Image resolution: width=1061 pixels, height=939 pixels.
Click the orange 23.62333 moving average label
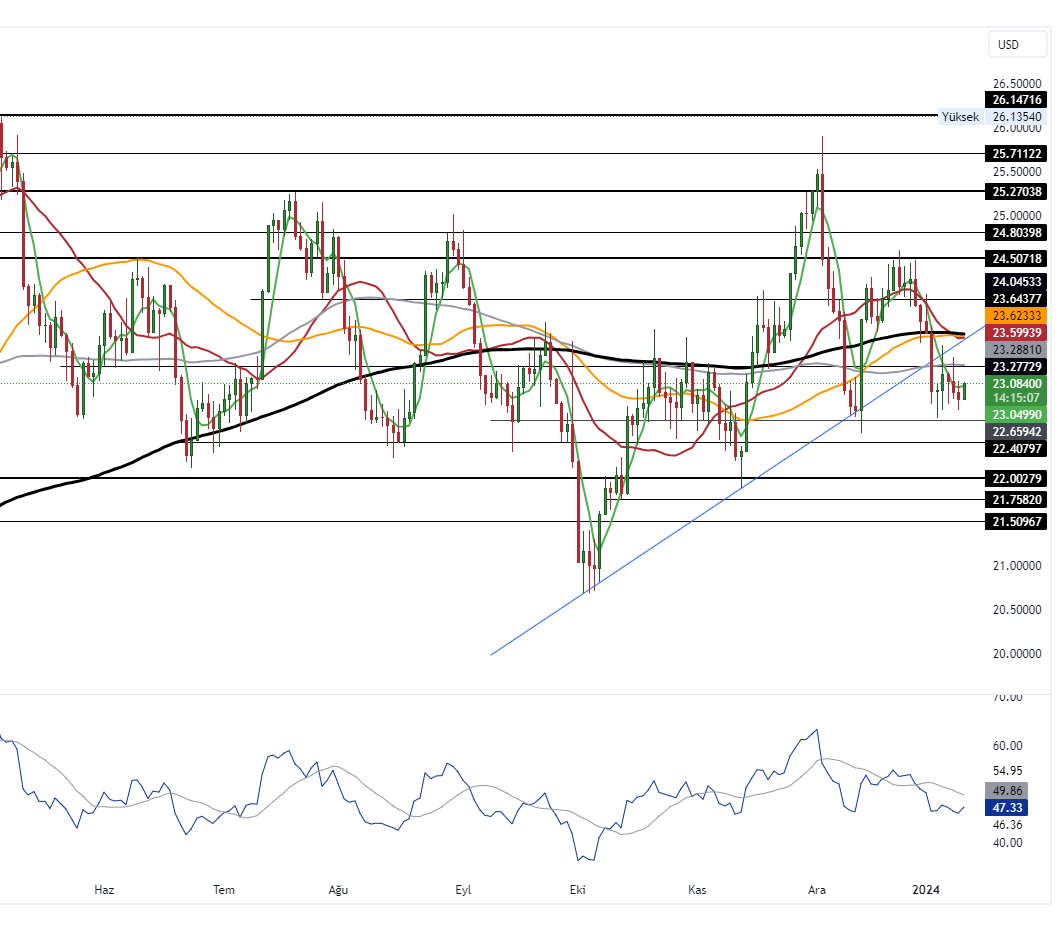(1016, 315)
